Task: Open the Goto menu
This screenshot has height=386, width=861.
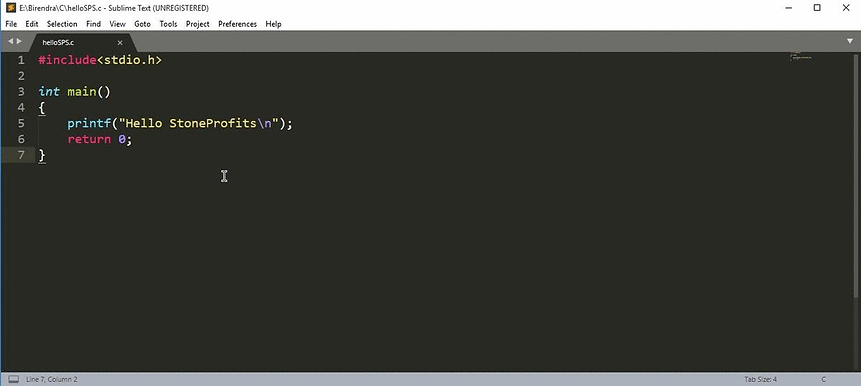Action: tap(142, 24)
